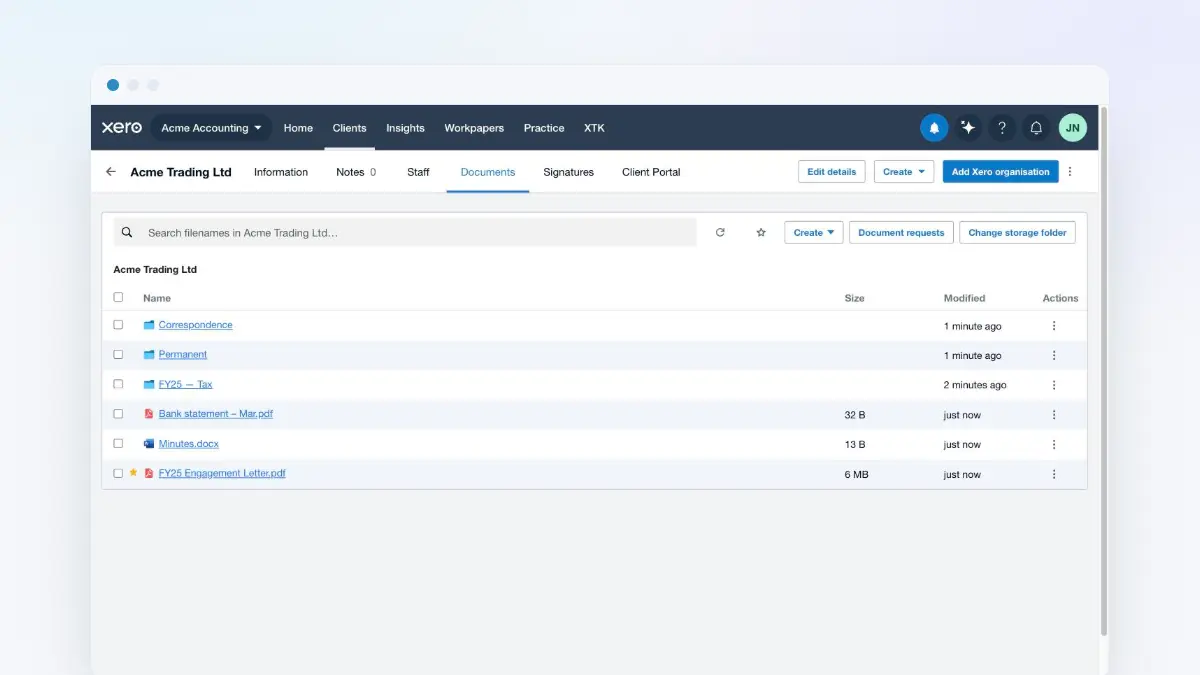
Task: Click the filename search field
Action: (405, 233)
